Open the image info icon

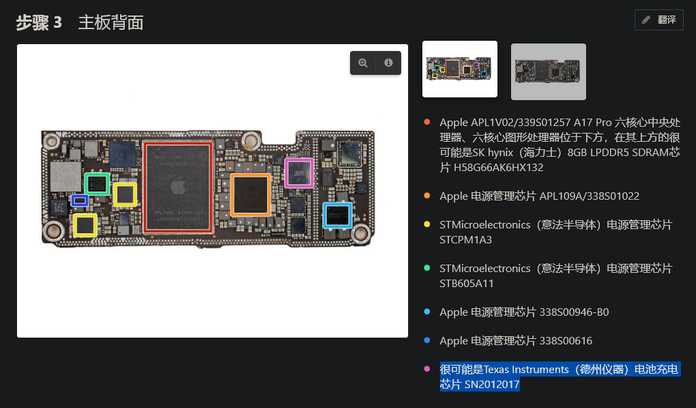388,63
